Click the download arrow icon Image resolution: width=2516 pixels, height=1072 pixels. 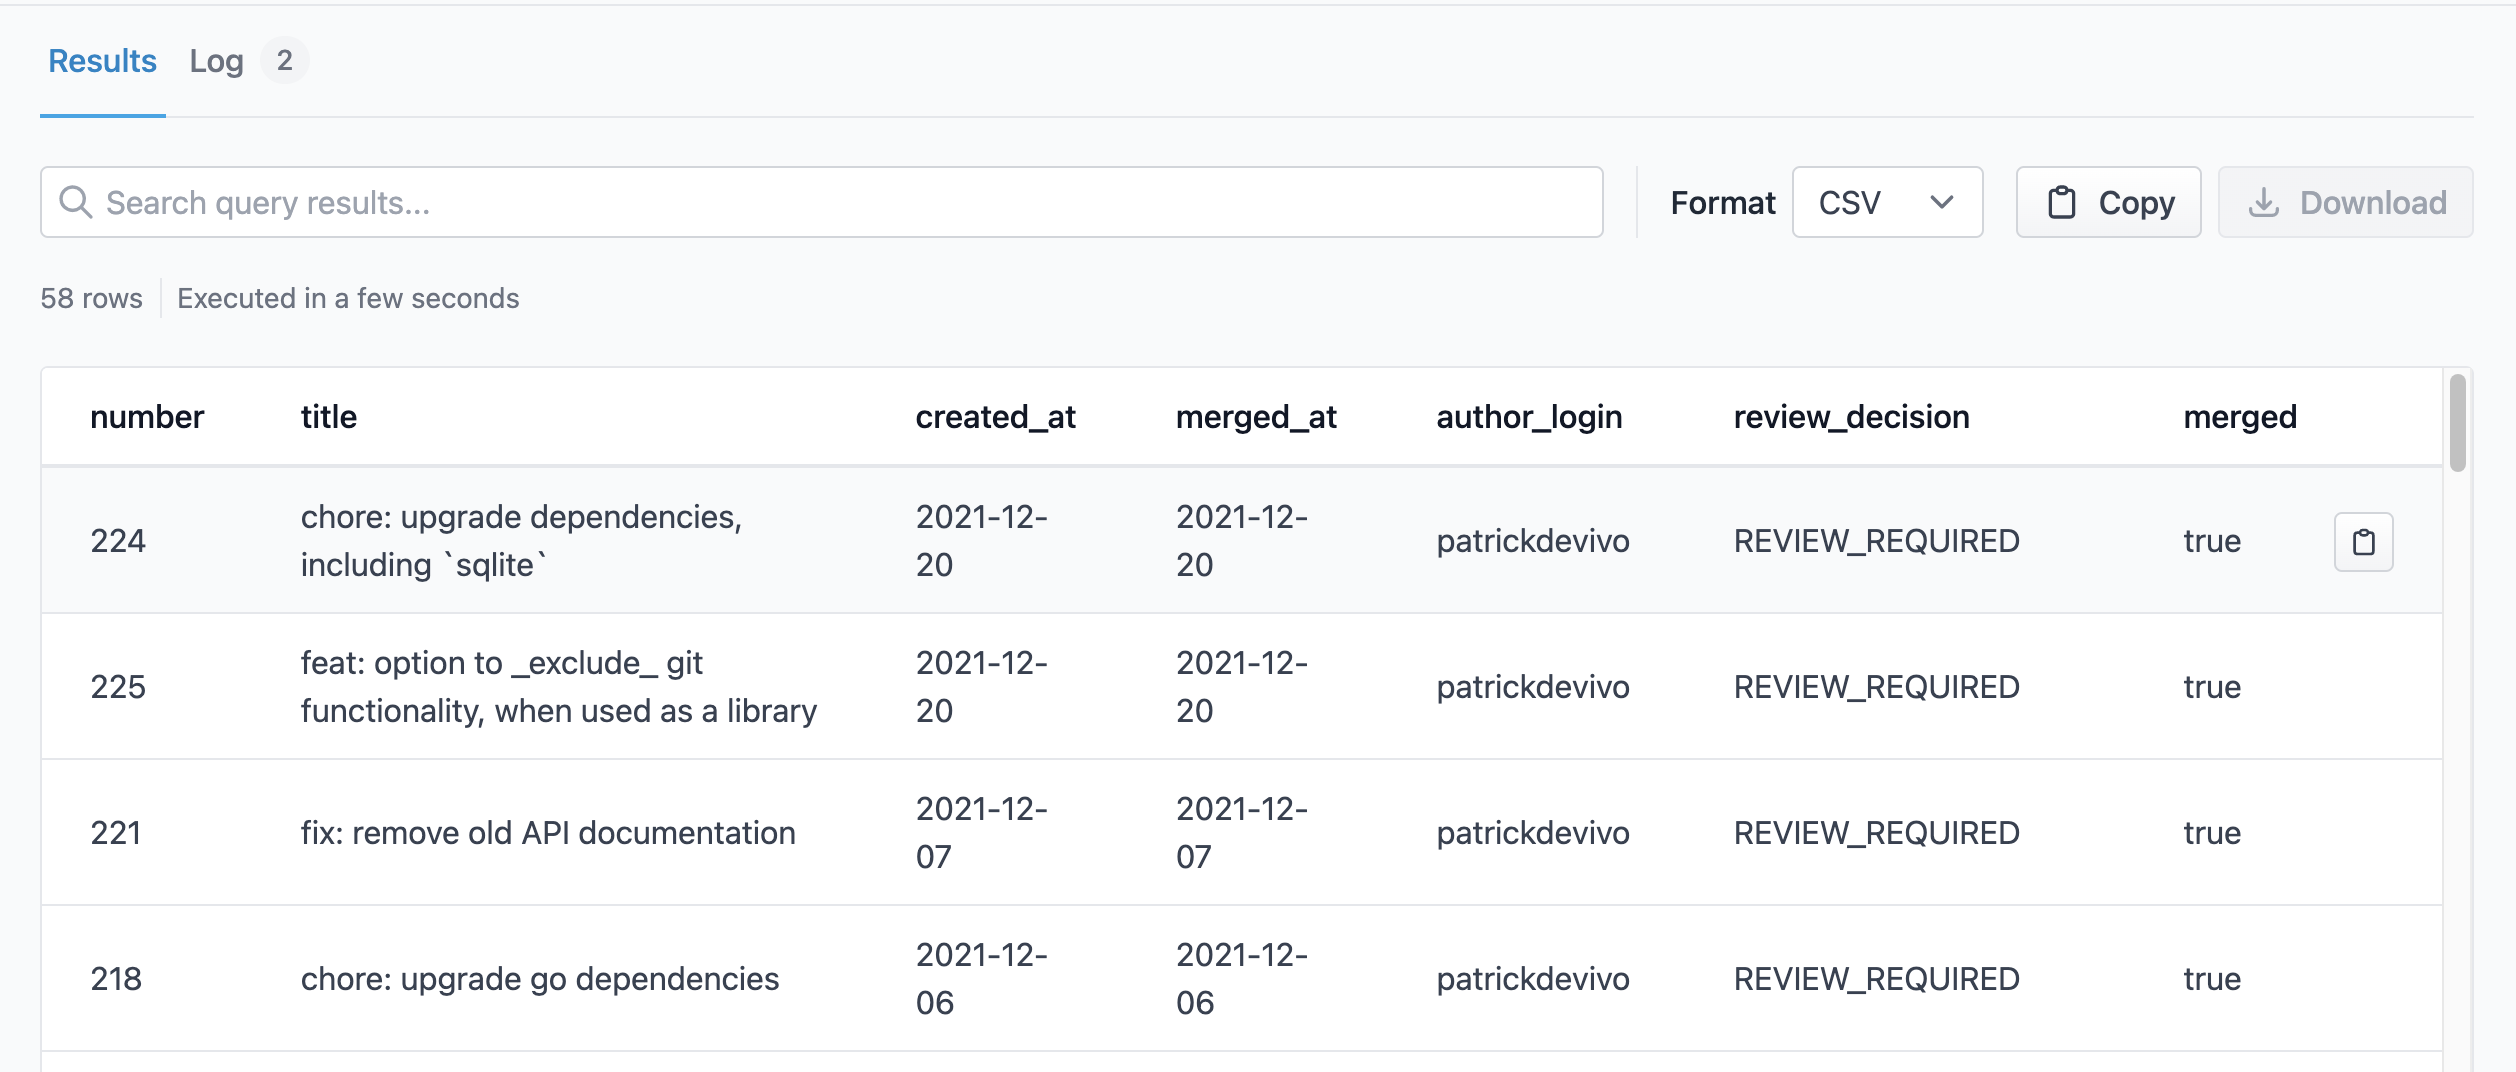(x=2263, y=202)
